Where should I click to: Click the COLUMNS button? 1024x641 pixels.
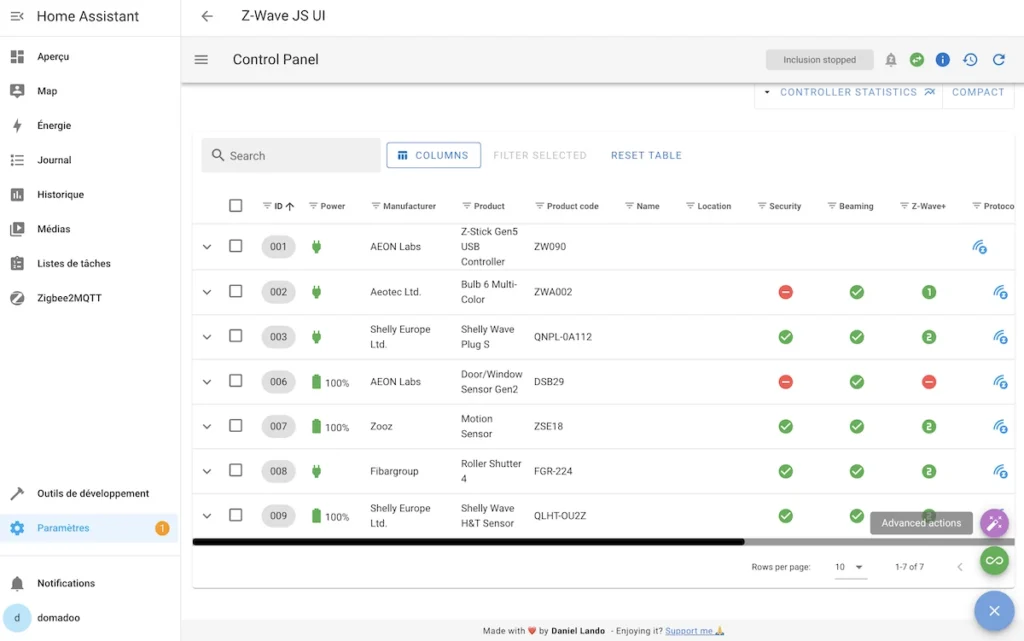[x=434, y=155]
